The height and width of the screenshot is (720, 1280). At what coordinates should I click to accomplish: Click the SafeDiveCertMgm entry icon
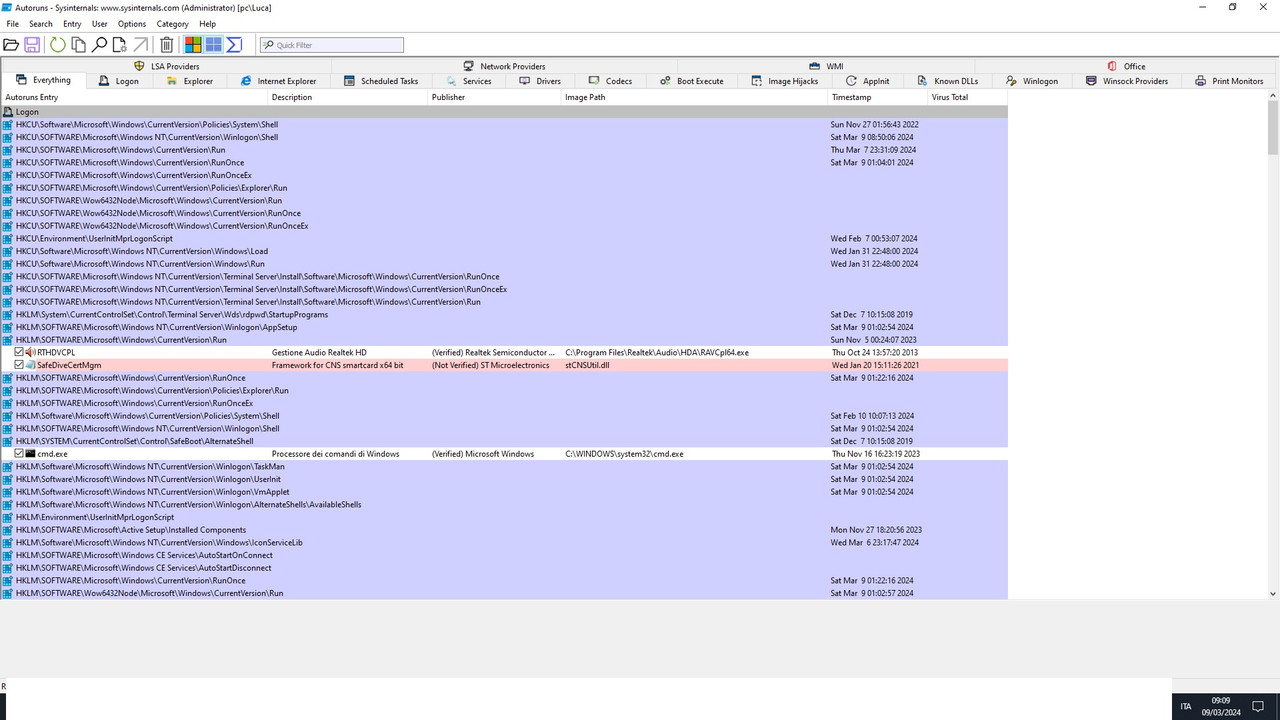(31, 365)
